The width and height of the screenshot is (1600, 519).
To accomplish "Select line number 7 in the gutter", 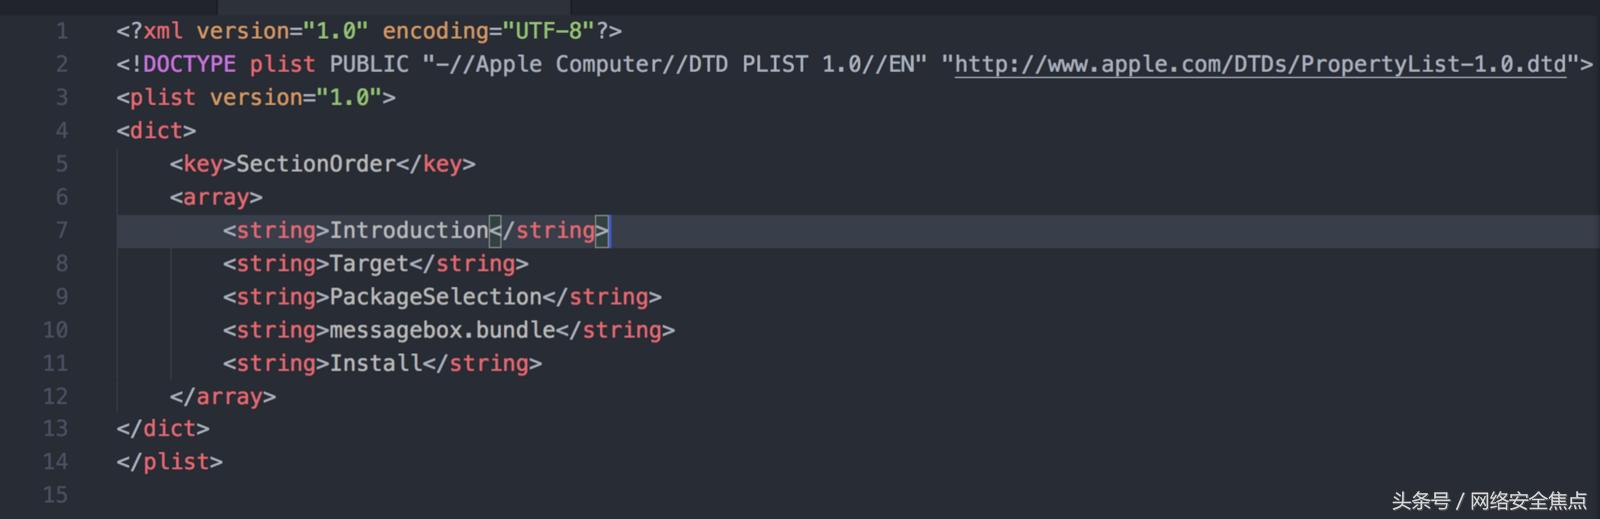I will [62, 231].
